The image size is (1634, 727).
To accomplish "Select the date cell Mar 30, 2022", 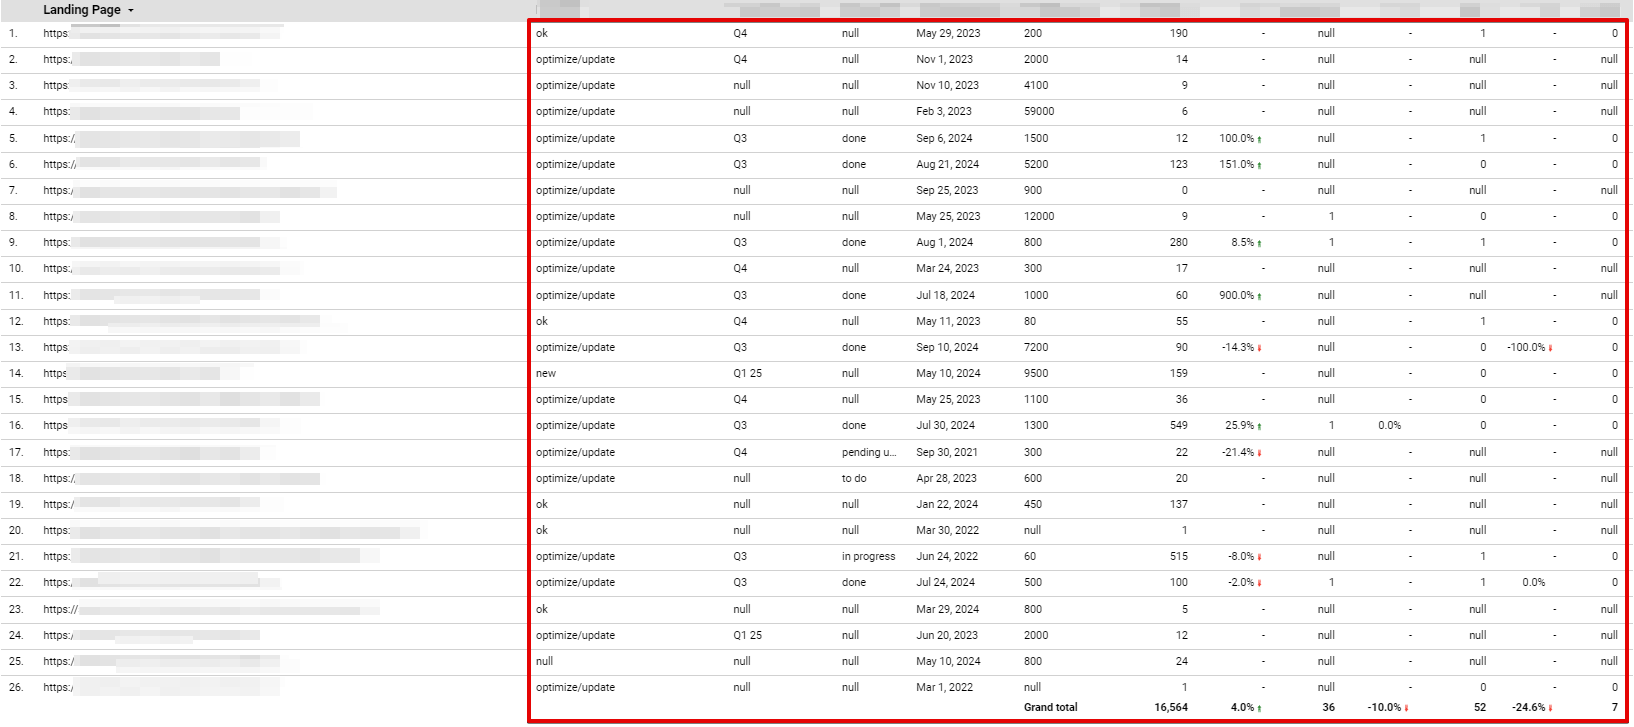I will [947, 530].
